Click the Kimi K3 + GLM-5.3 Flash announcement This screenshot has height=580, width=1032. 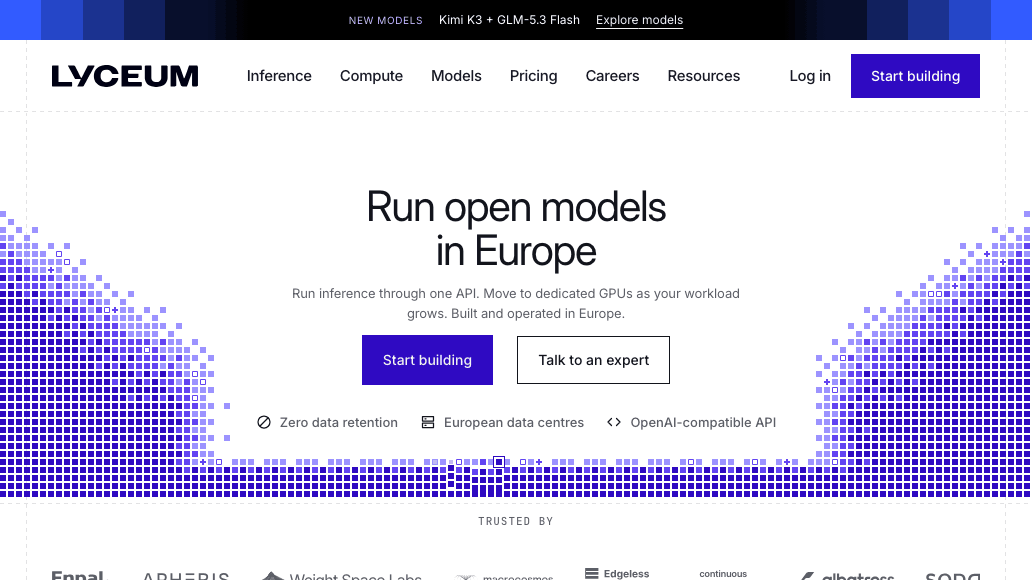click(x=509, y=20)
